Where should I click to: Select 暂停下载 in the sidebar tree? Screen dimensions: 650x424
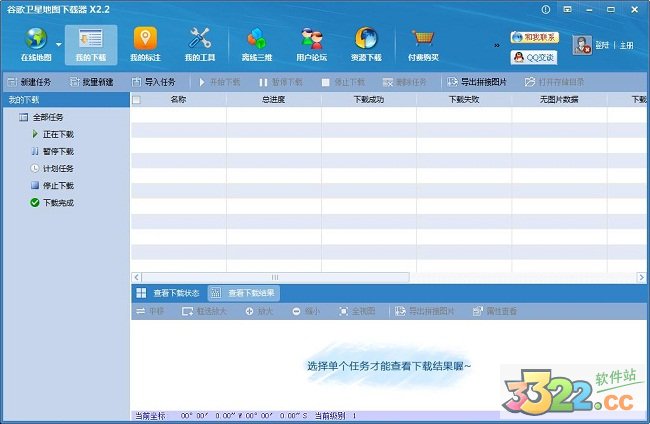coord(53,151)
